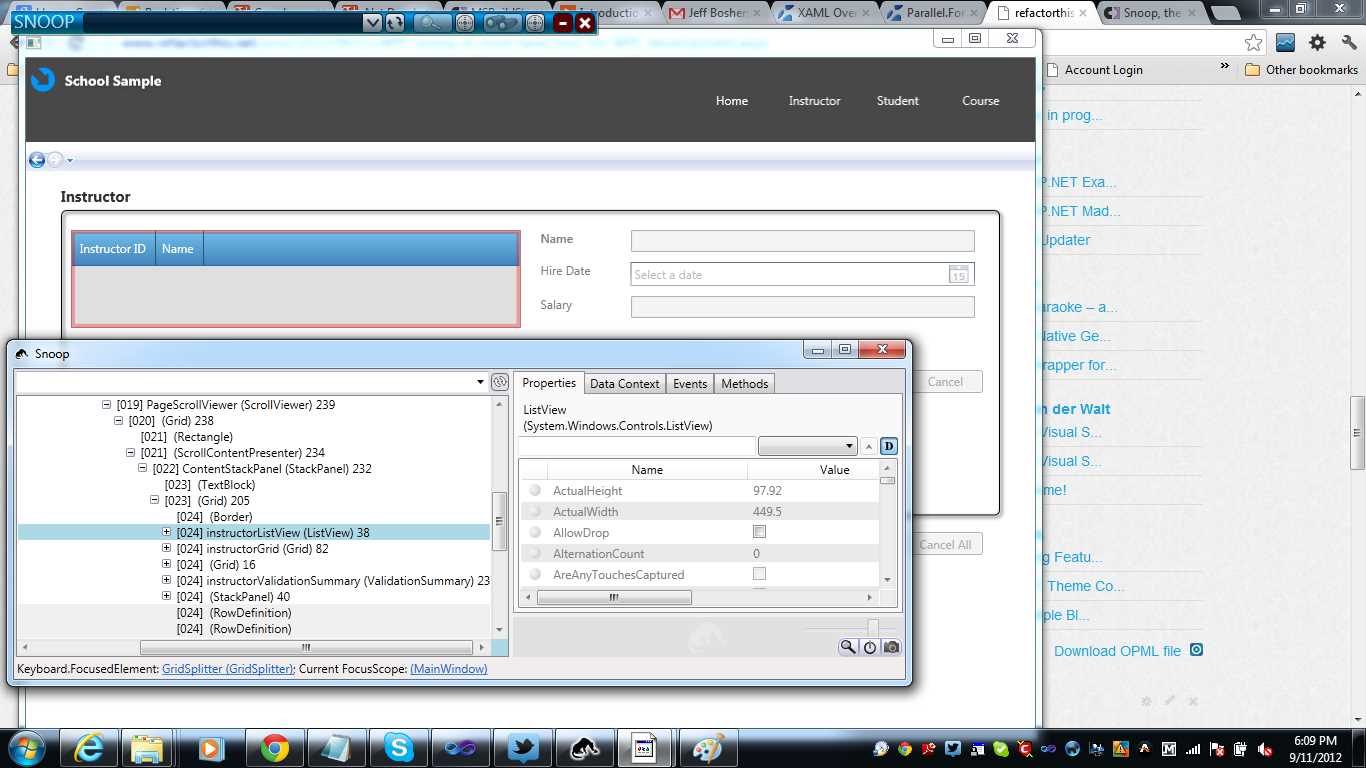
Task: Collapse the PageScrollViewer (ScrollViewer) 239 node
Action: coord(107,405)
